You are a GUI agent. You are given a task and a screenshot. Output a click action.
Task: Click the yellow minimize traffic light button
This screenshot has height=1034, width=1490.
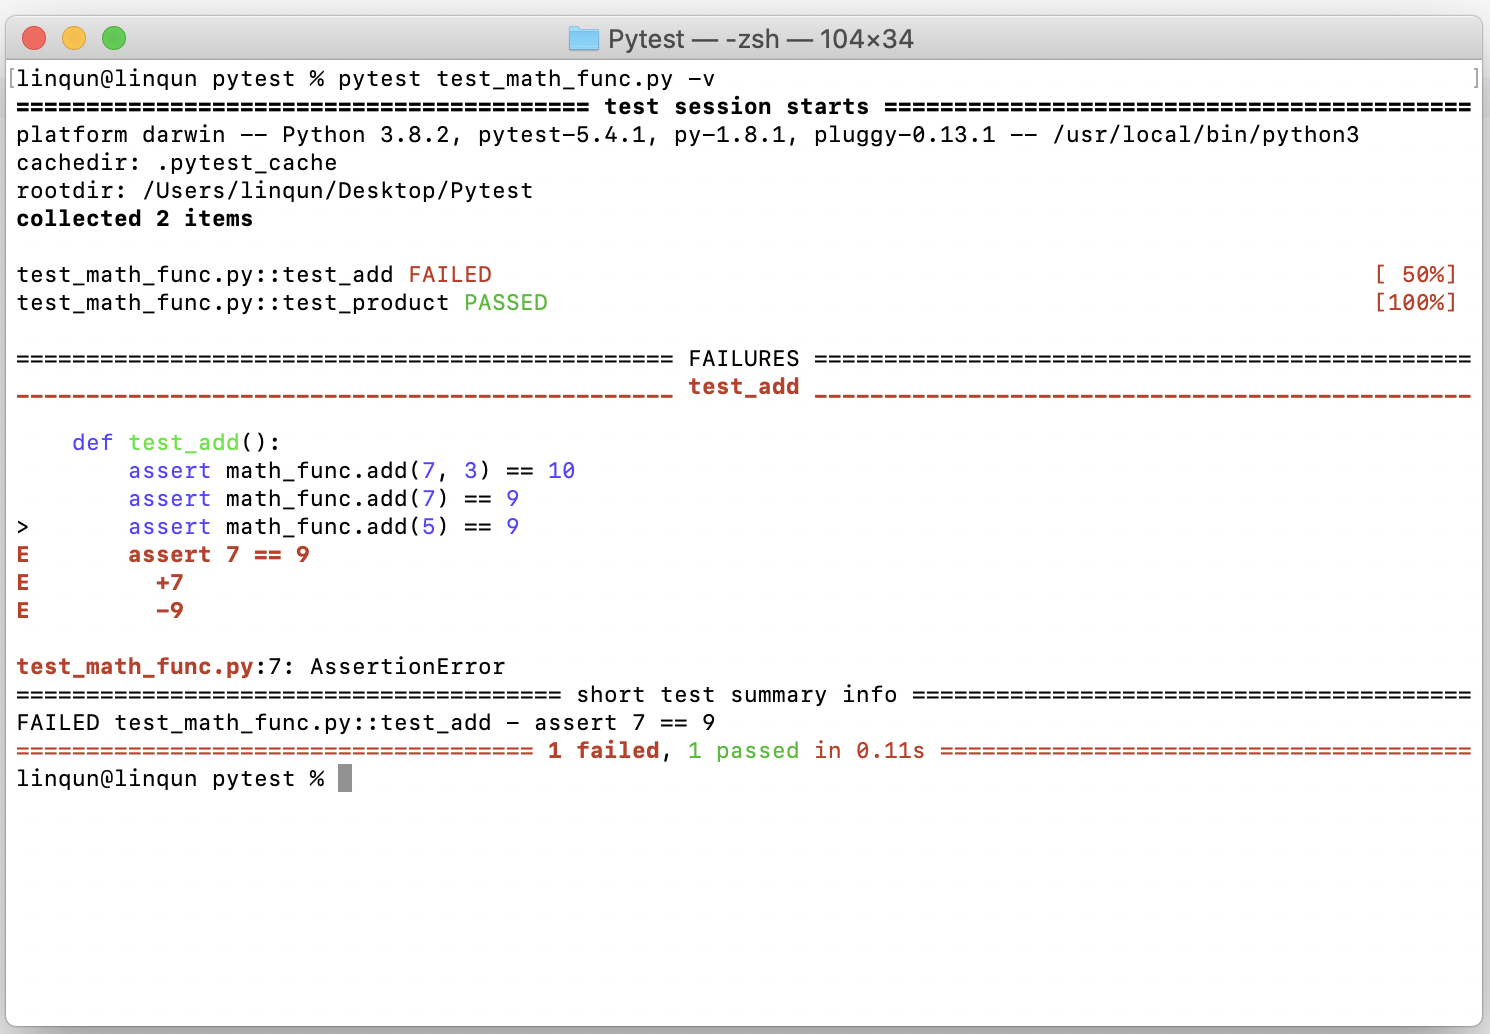tap(73, 38)
